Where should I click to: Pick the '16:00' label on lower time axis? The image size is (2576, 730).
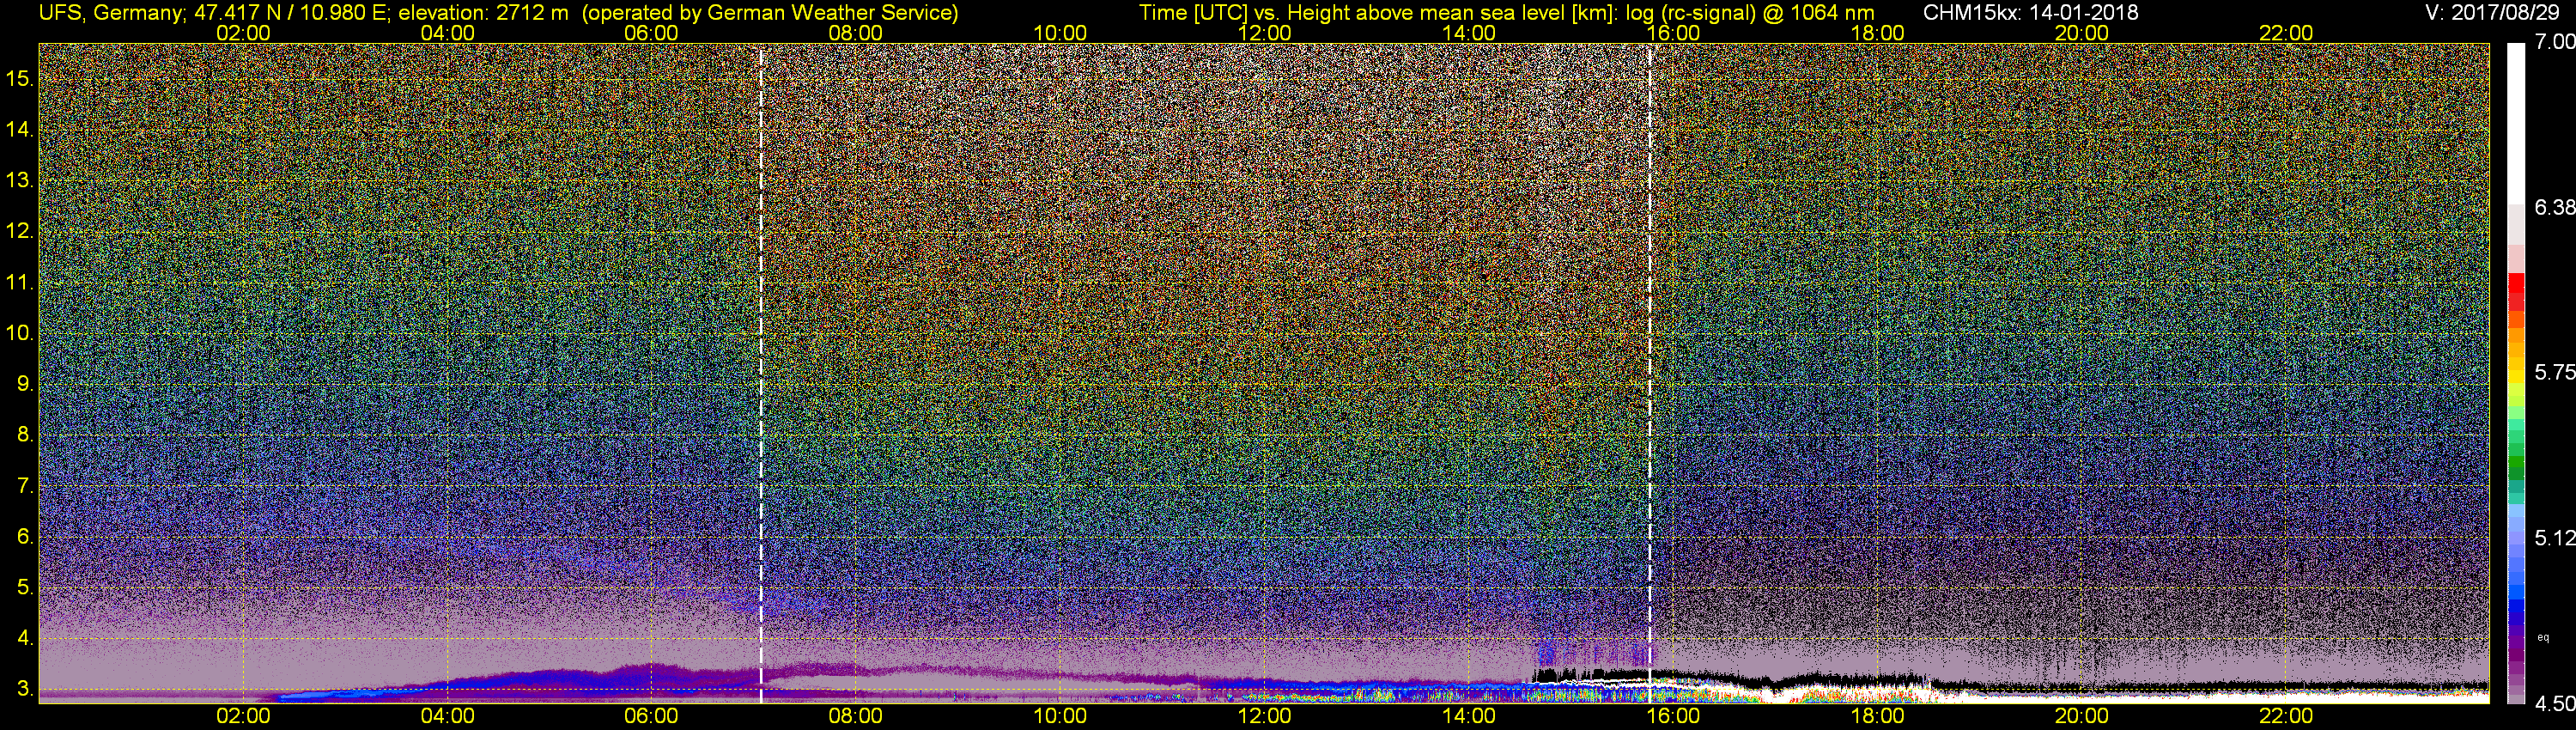point(1673,716)
